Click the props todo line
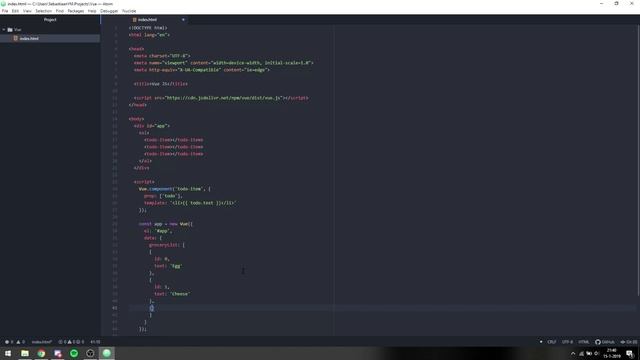Screen dimensions: 640x360 tap(163, 196)
